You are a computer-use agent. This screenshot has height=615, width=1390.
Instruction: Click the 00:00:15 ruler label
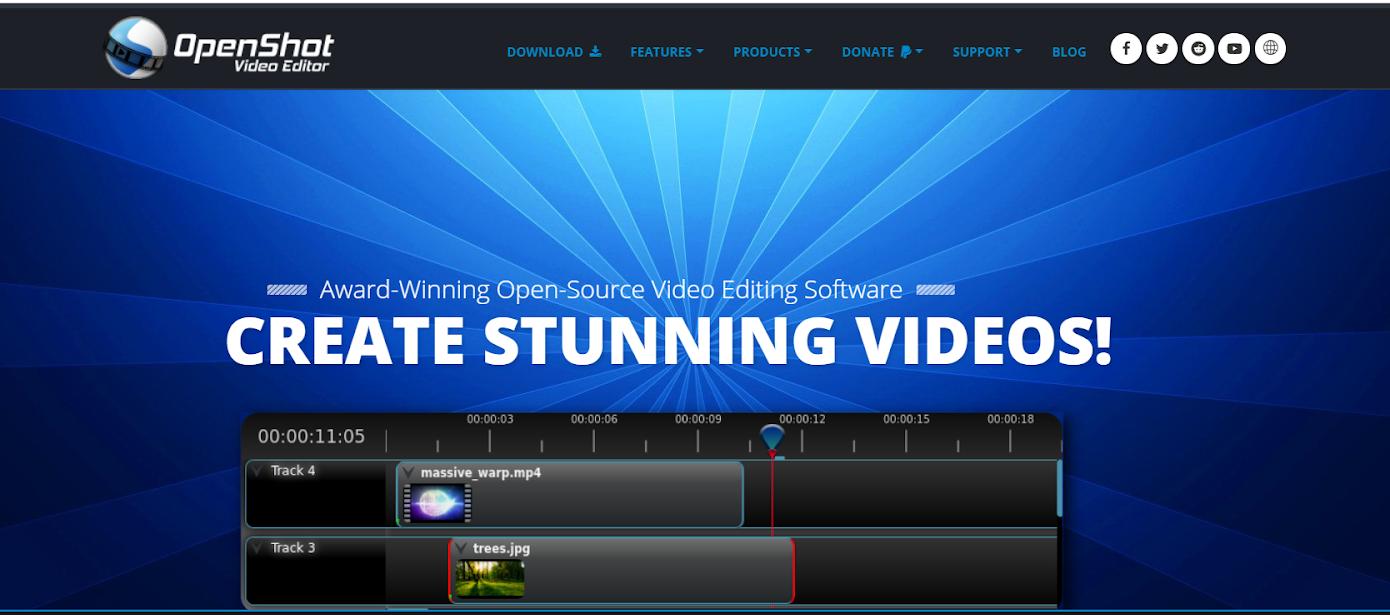coord(906,419)
